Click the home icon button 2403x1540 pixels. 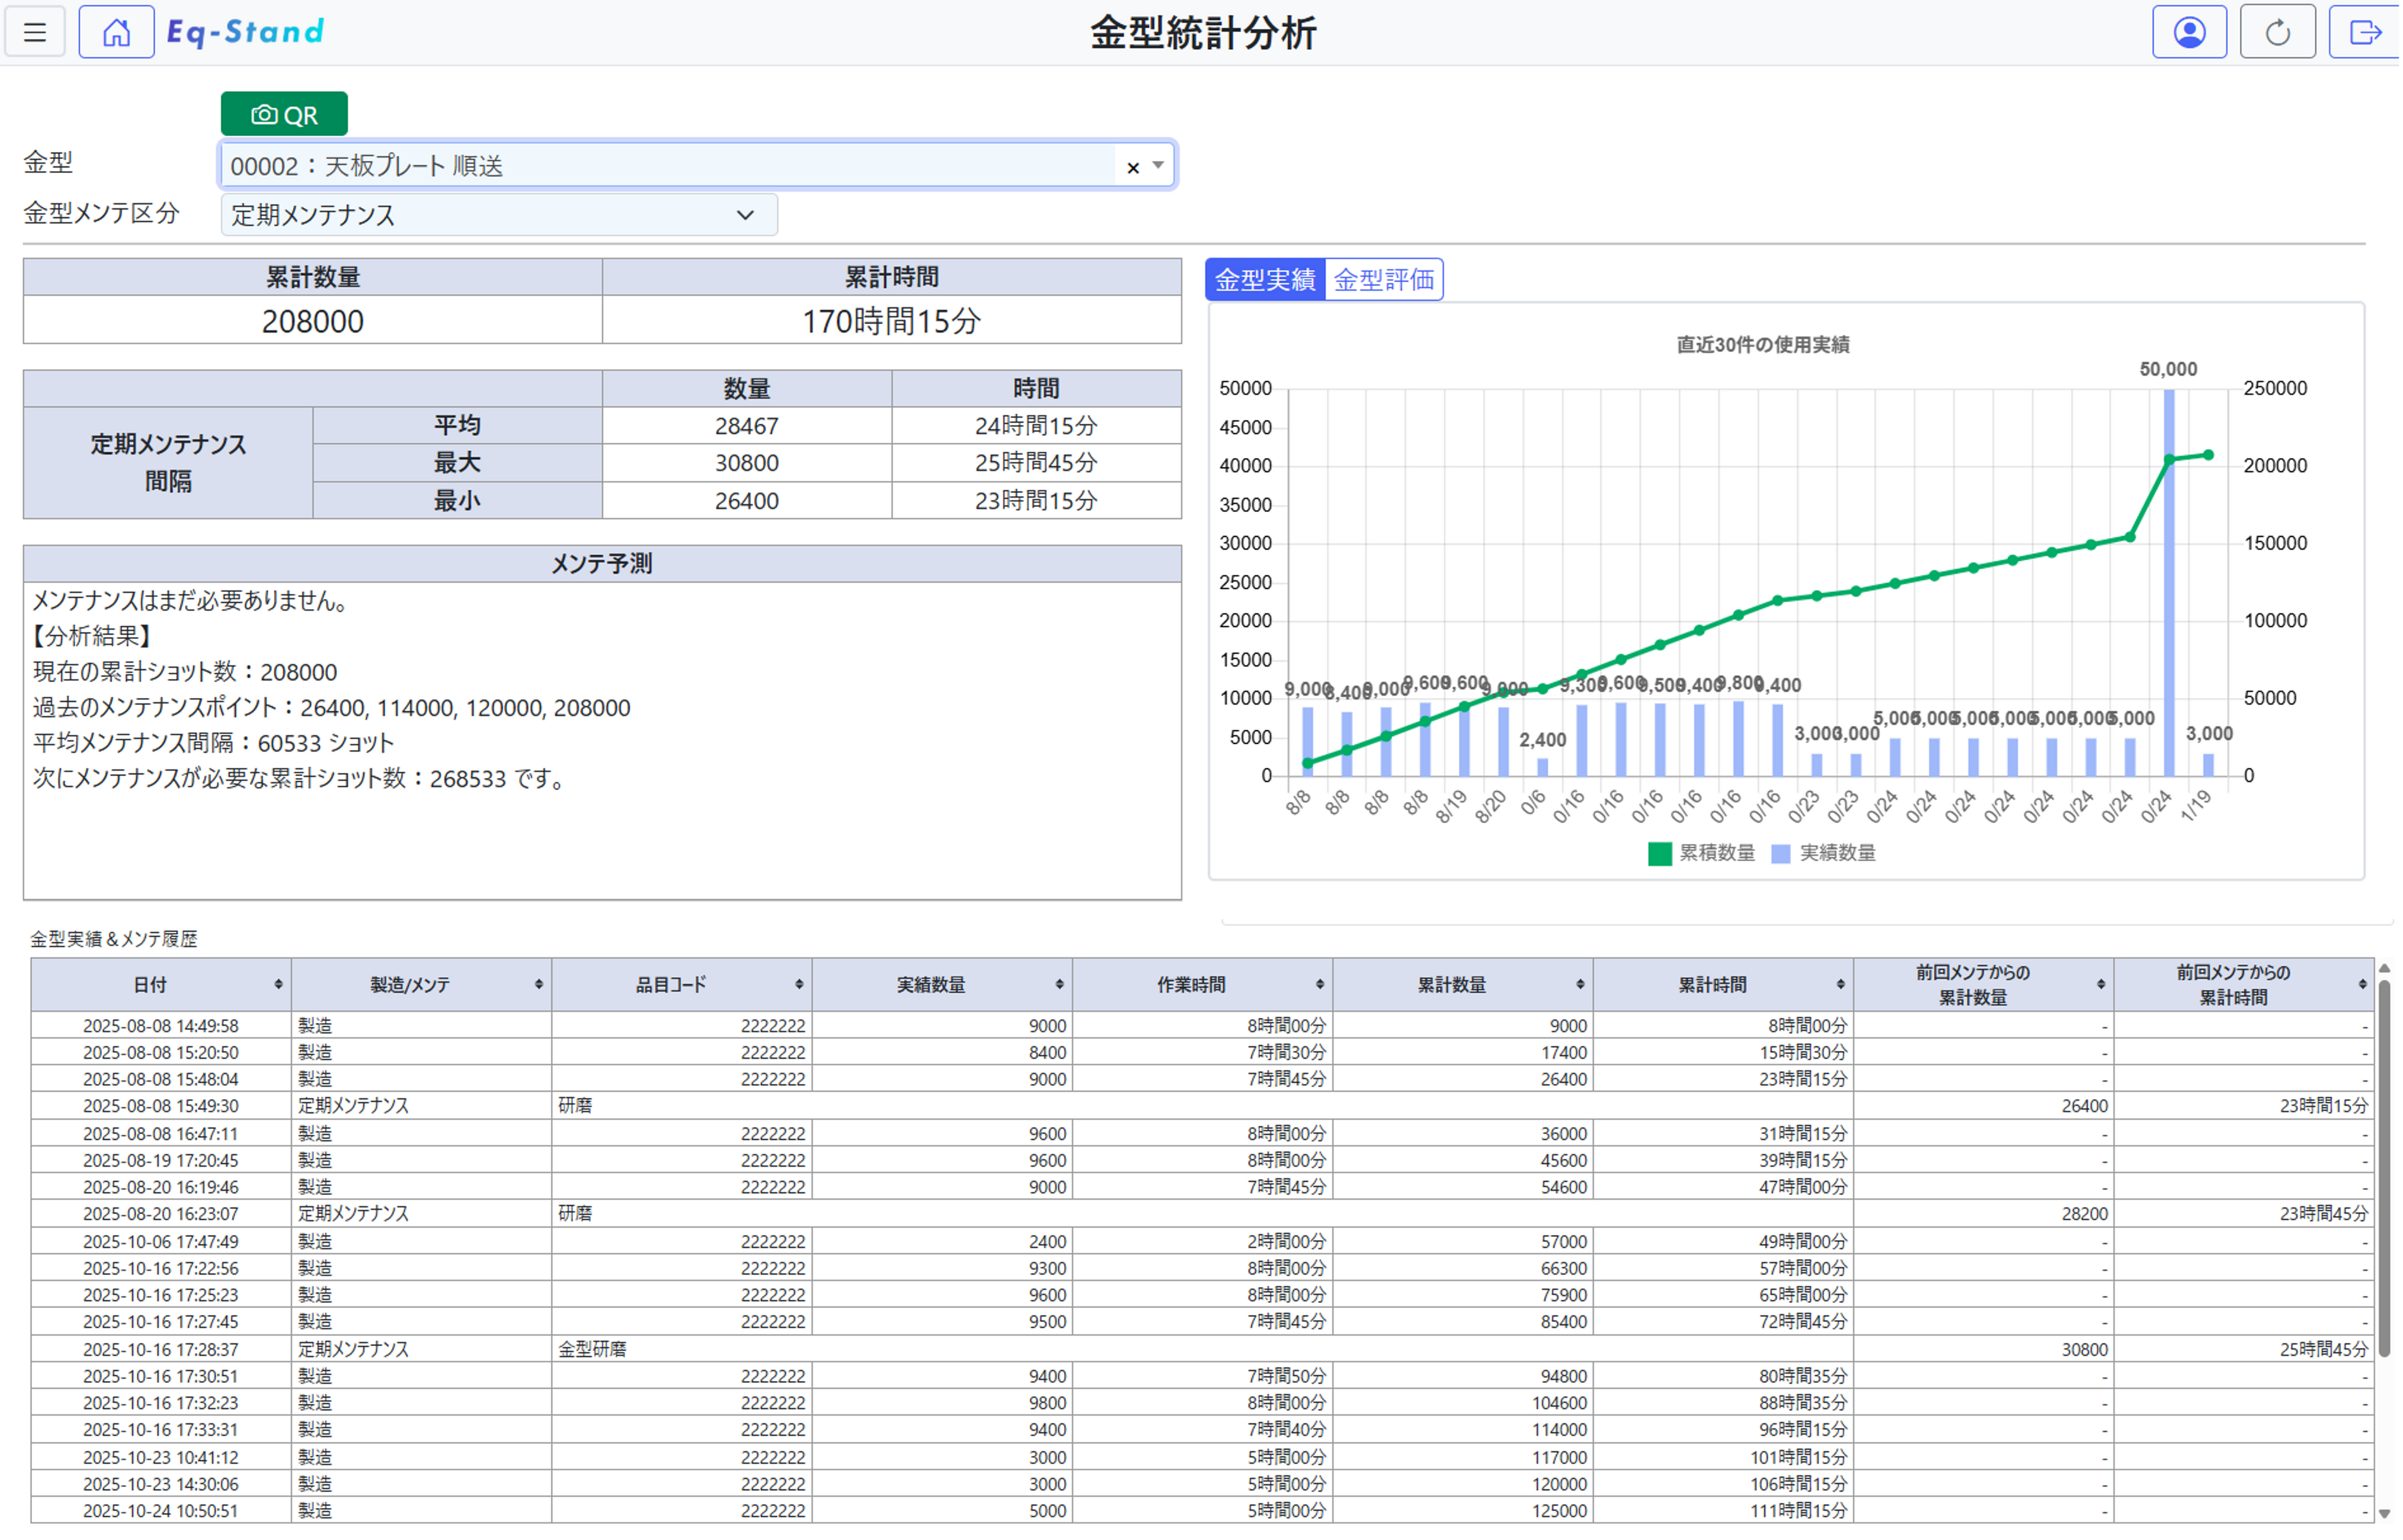pos(116,32)
